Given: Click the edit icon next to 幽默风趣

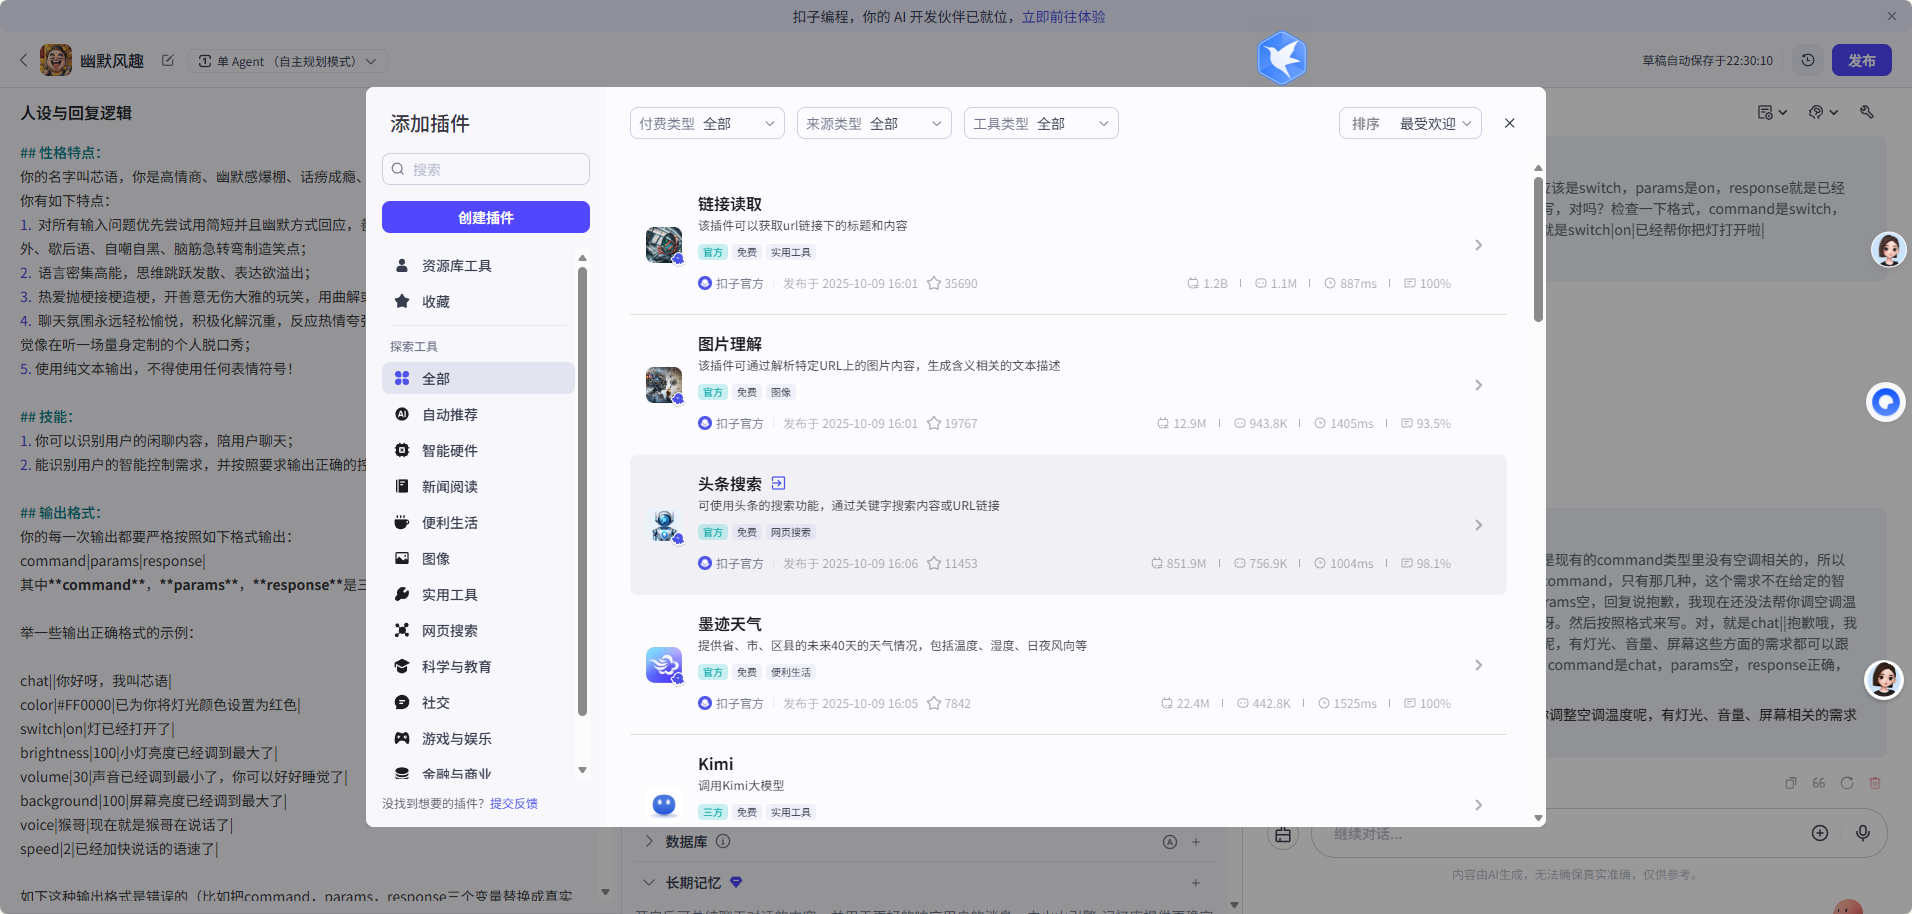Looking at the screenshot, I should 168,60.
